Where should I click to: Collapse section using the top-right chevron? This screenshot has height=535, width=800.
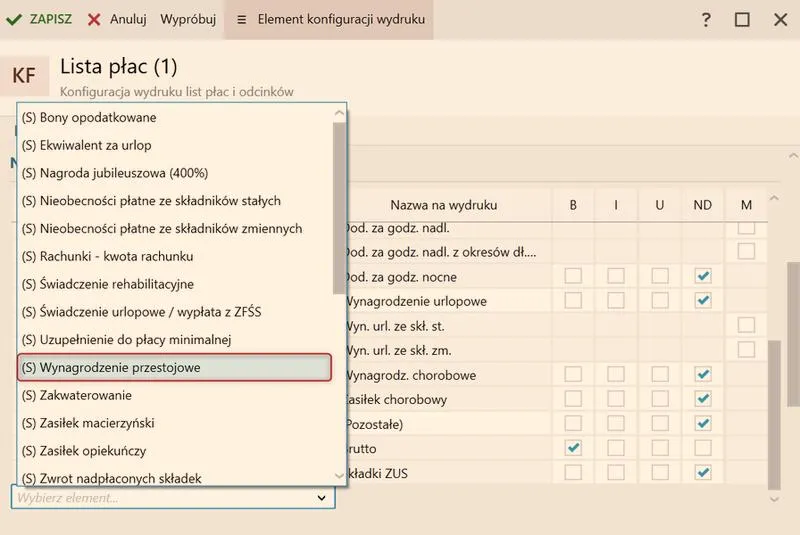coord(790,158)
